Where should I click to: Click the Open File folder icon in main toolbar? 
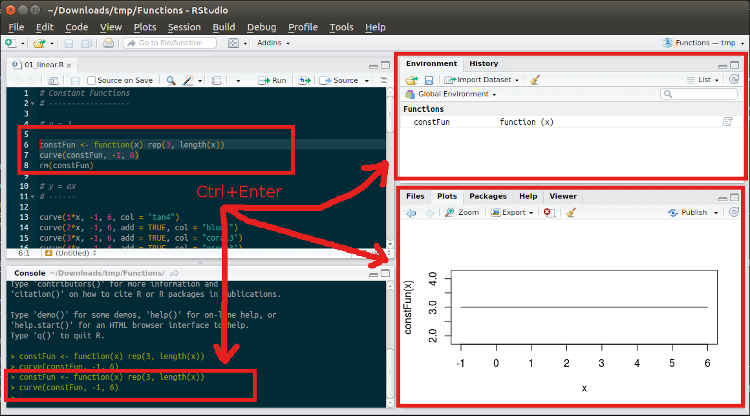[39, 43]
